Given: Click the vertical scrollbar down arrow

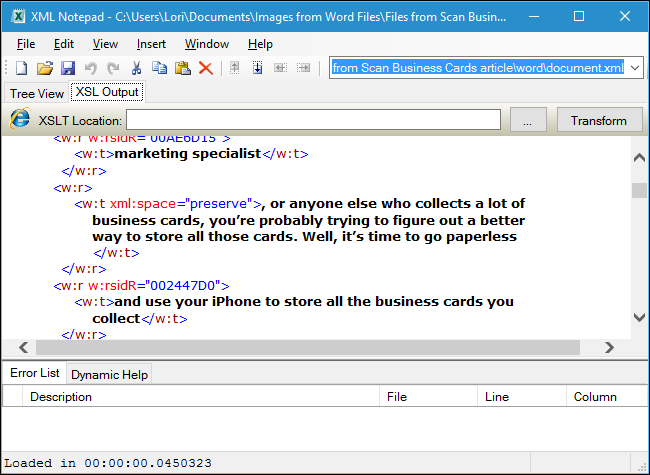Looking at the screenshot, I should pos(640,317).
